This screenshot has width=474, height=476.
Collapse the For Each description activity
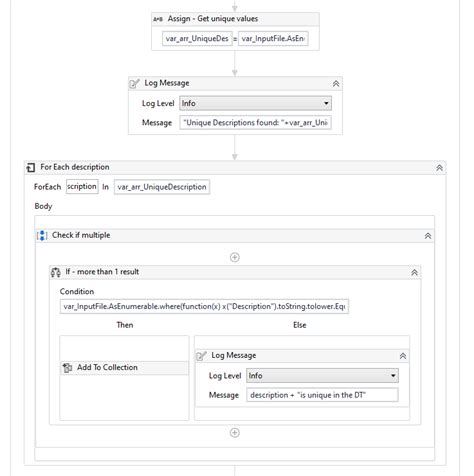[x=439, y=168]
